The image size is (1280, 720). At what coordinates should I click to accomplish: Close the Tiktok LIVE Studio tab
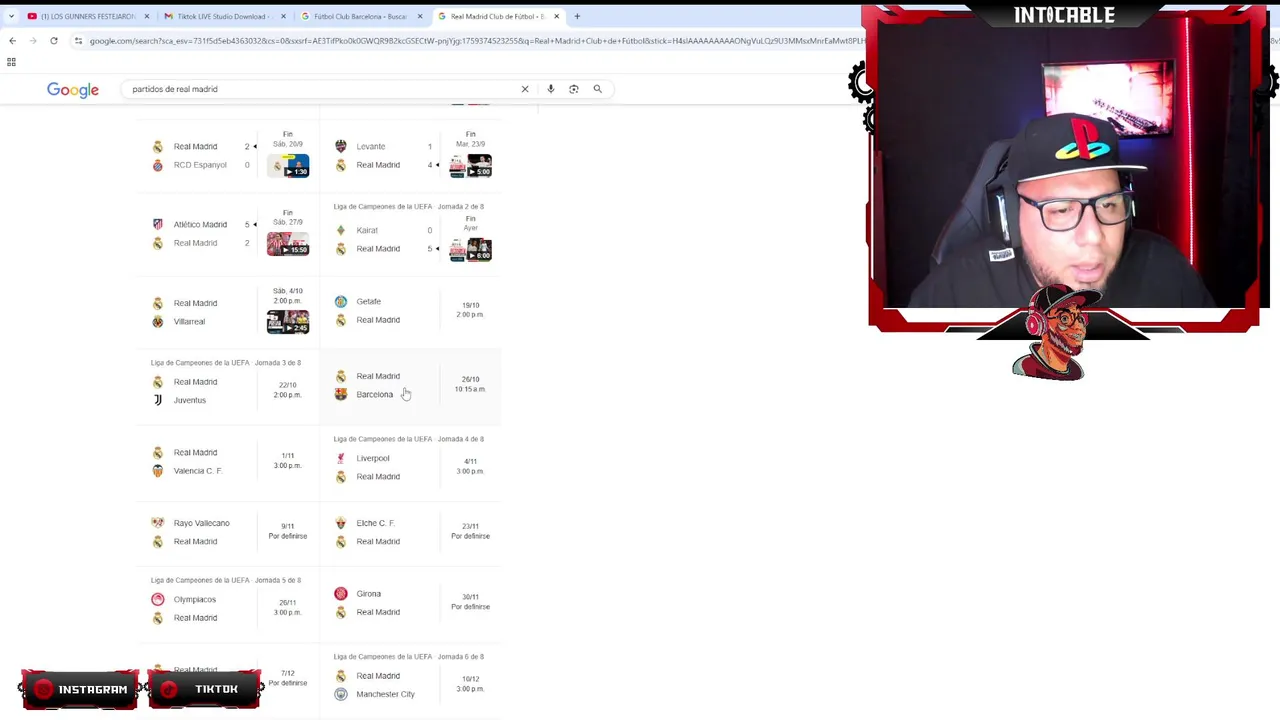click(x=284, y=16)
